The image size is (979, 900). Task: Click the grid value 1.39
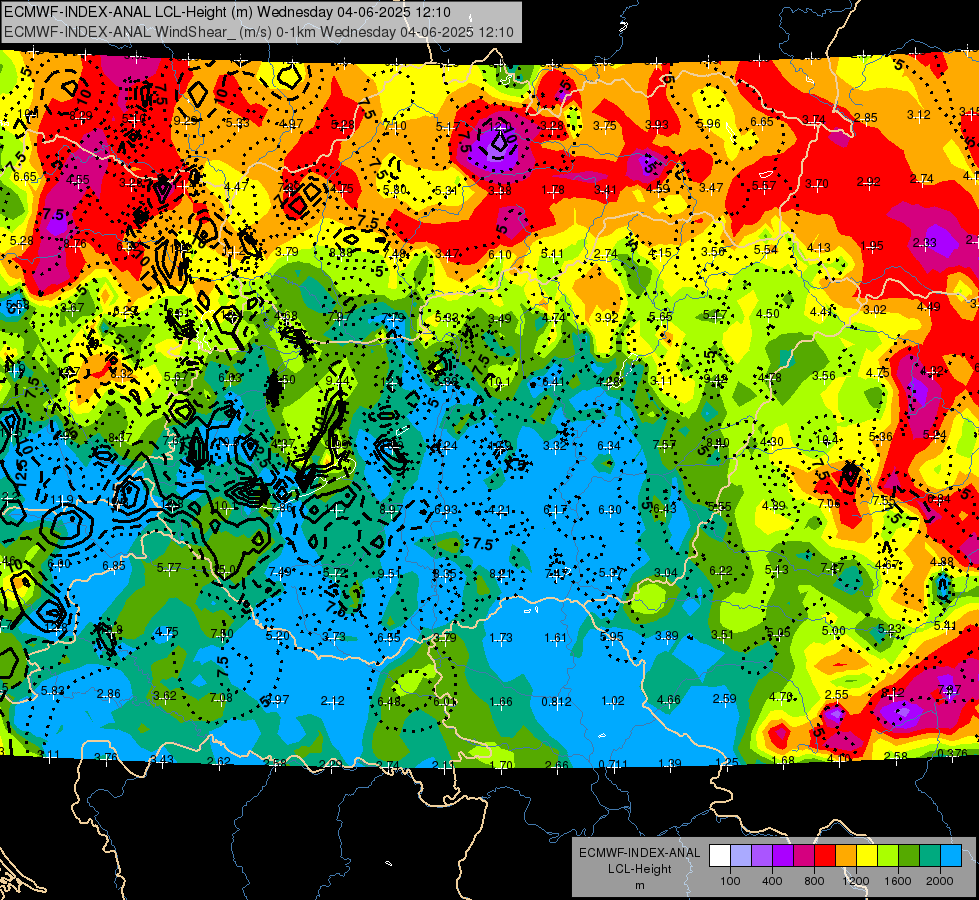pos(669,763)
